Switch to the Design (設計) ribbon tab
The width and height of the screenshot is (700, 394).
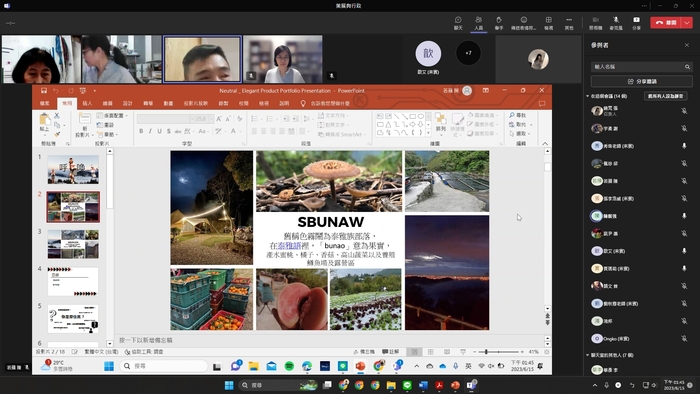tap(128, 103)
